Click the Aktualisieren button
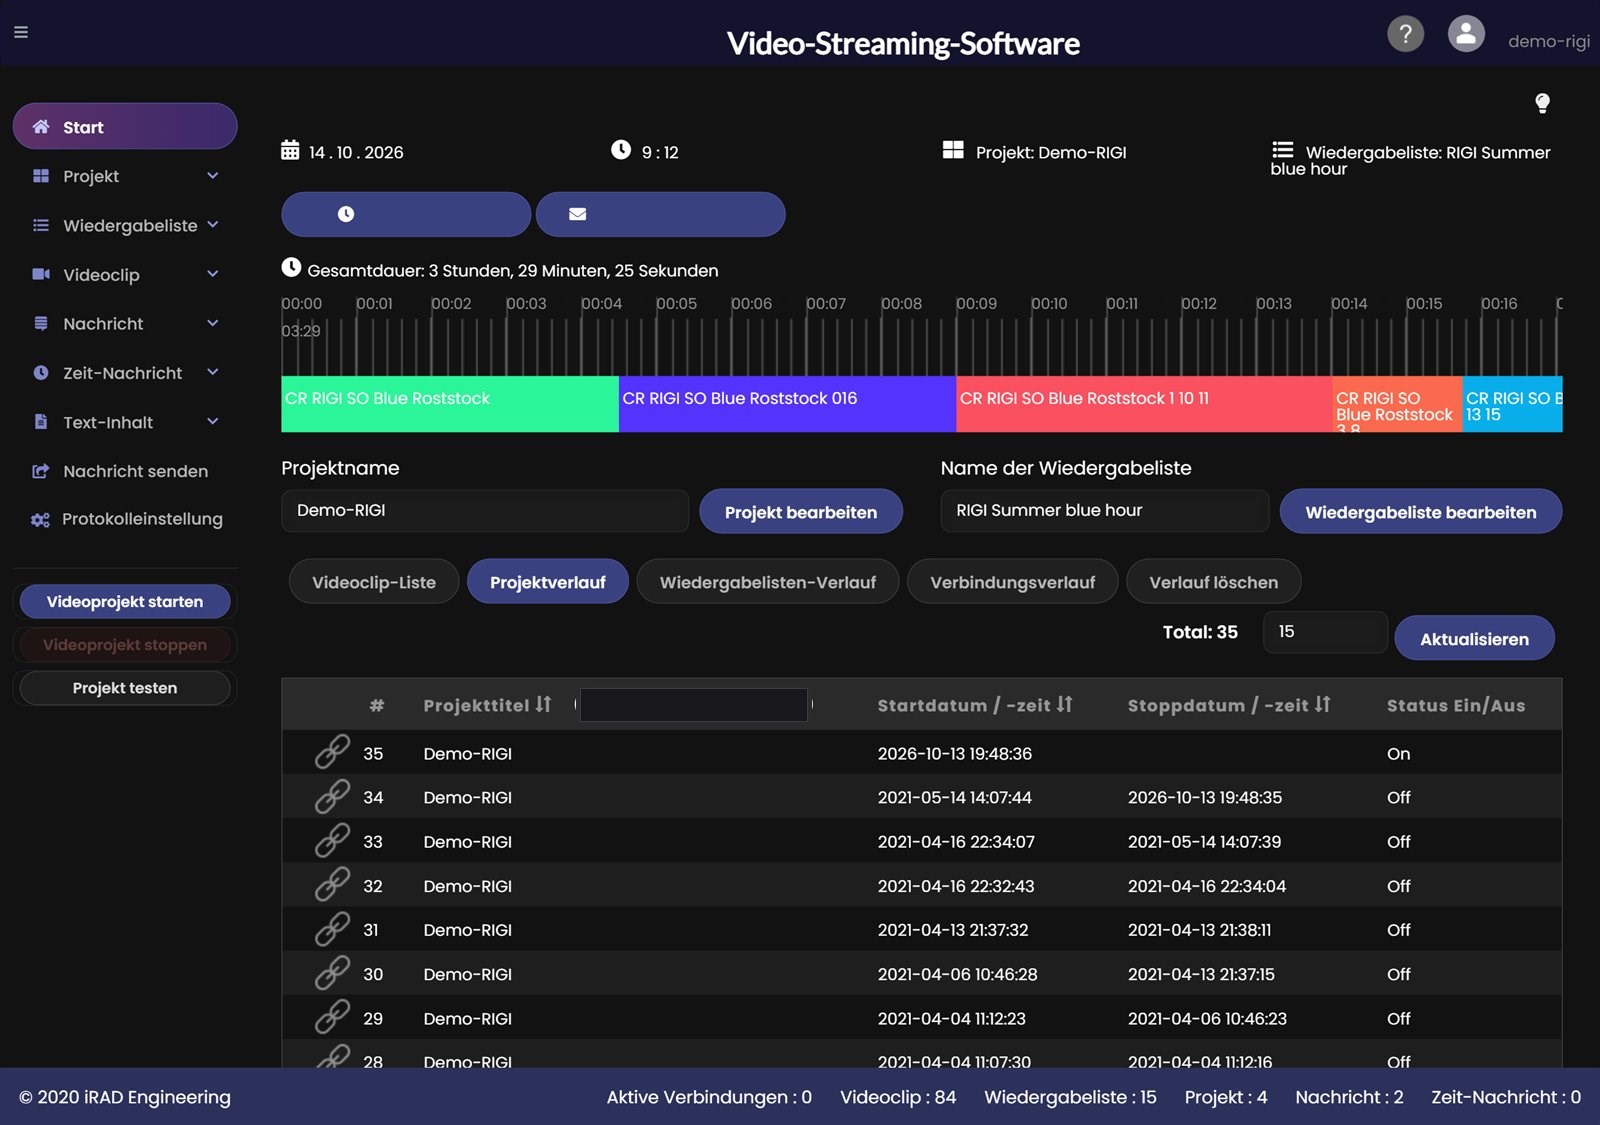The width and height of the screenshot is (1600, 1125). pos(1474,638)
